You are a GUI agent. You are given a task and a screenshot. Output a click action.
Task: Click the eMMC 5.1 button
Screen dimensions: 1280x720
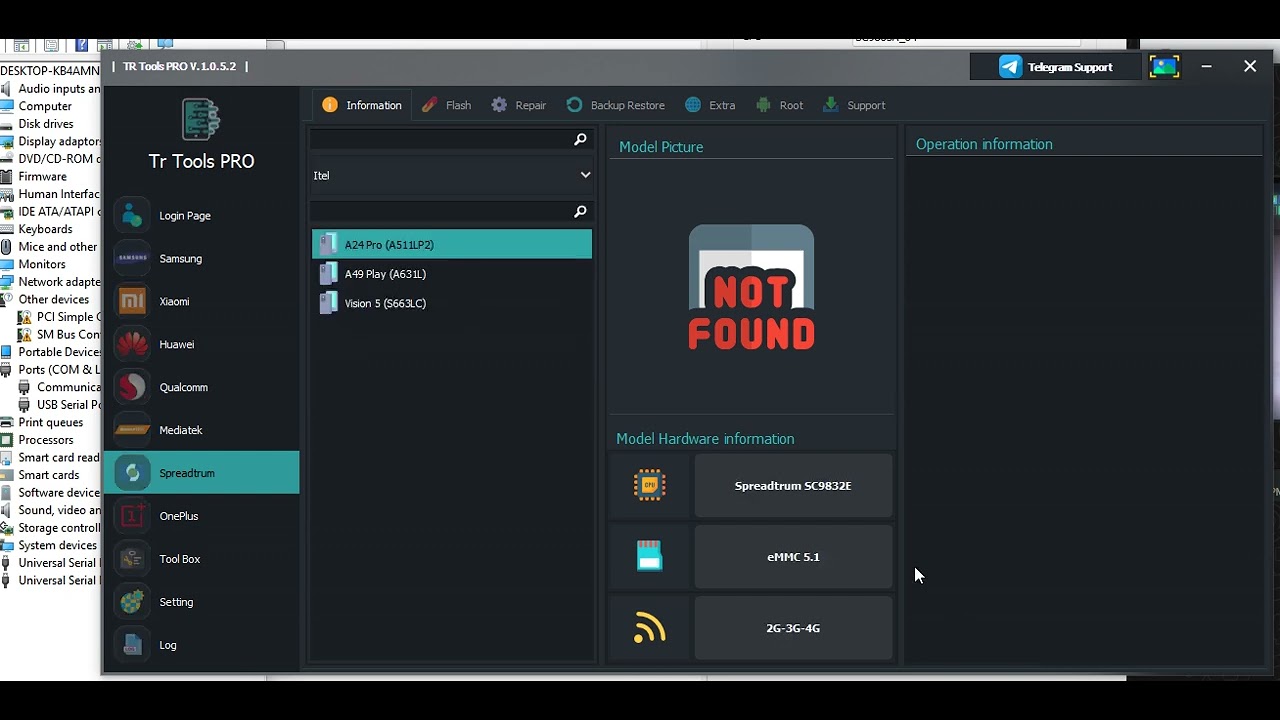click(793, 557)
